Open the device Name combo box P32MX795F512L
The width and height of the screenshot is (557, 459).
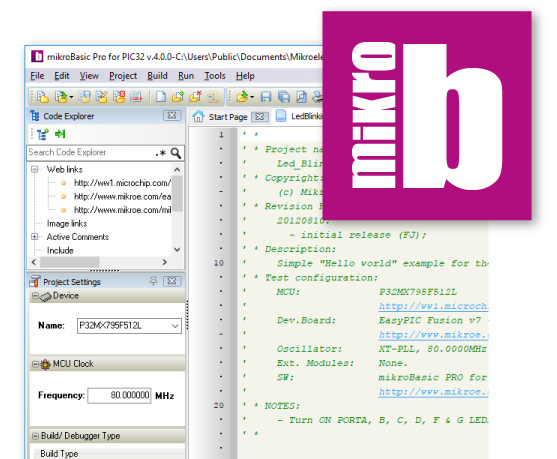[129, 326]
